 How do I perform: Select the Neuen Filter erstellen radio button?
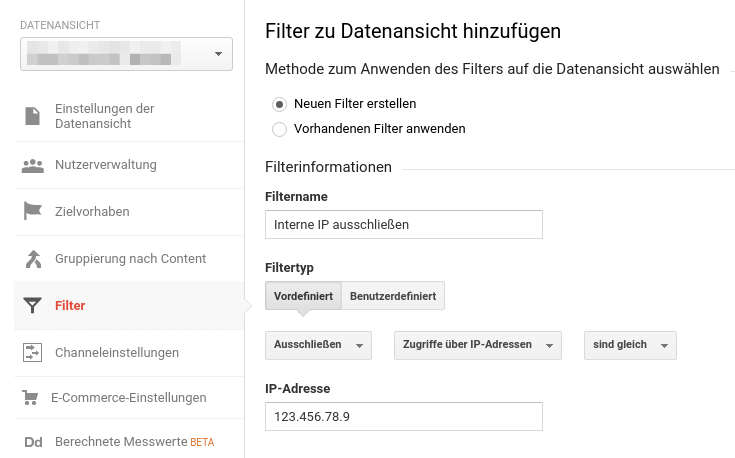tap(280, 104)
